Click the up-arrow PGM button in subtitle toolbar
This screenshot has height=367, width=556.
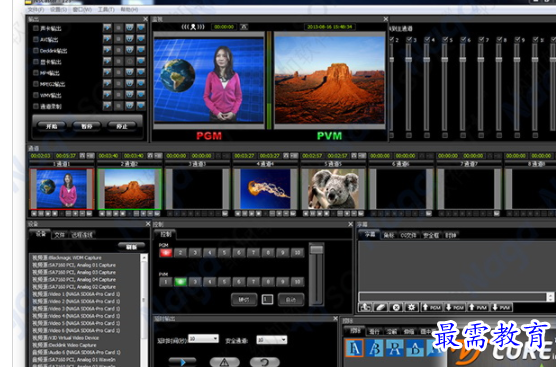tap(432, 307)
